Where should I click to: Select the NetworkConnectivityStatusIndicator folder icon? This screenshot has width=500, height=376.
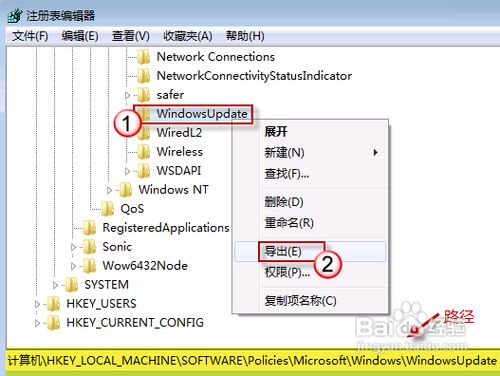144,76
